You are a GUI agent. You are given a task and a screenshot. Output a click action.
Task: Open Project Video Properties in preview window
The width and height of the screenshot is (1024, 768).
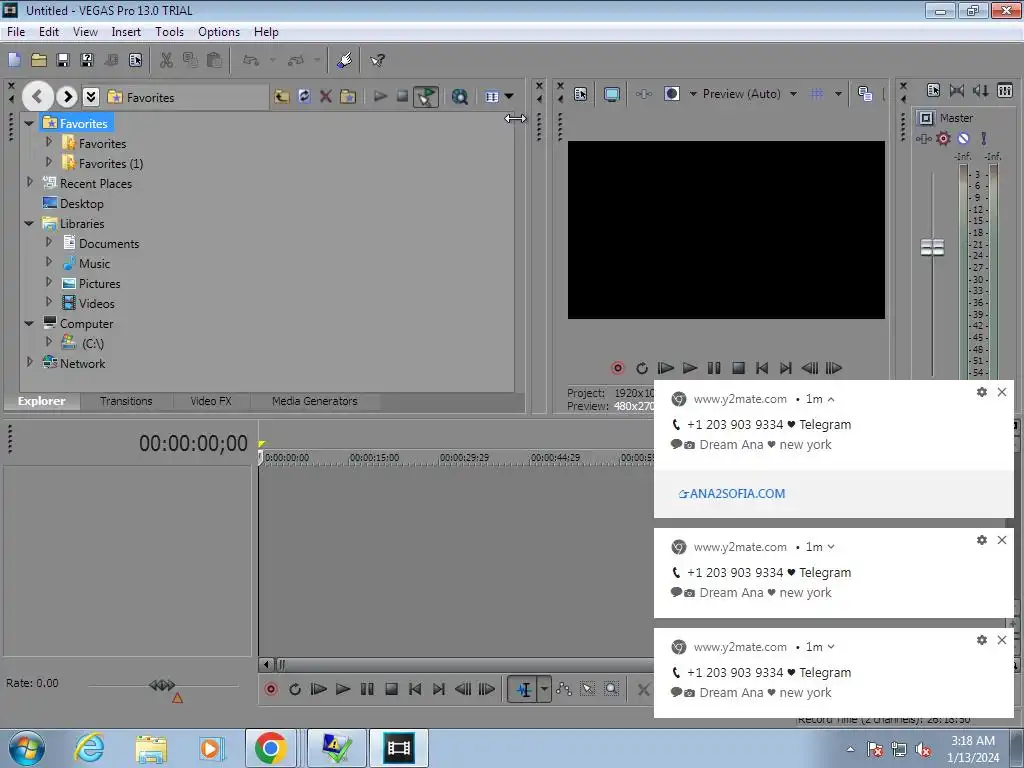coord(581,94)
